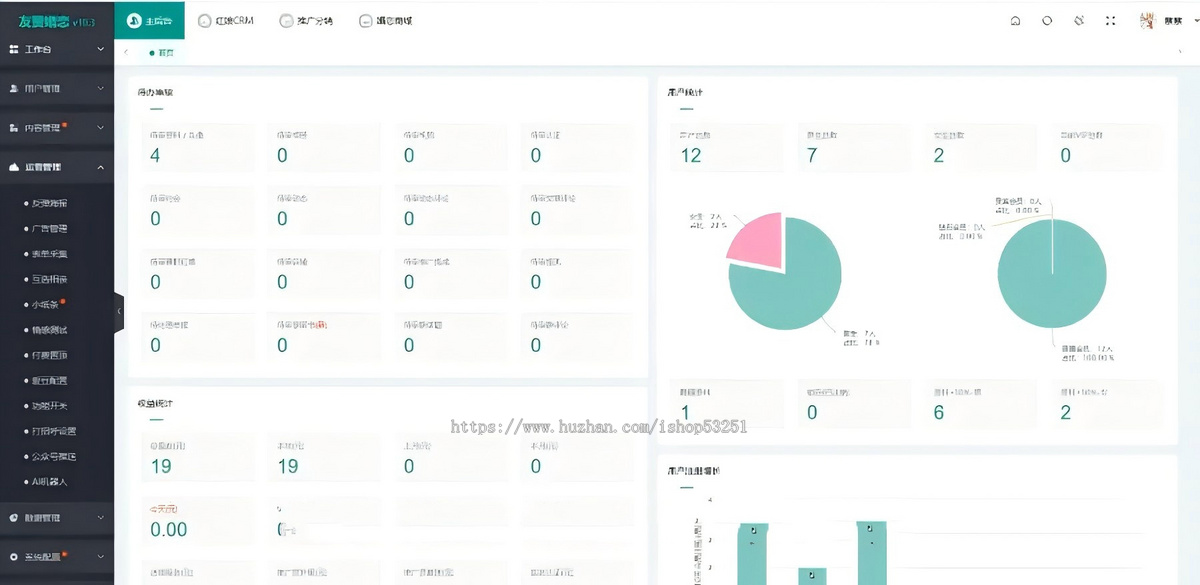The width and height of the screenshot is (1200, 585).
Task: Toggle fullscreen with the four-corner icon
Action: click(1111, 20)
